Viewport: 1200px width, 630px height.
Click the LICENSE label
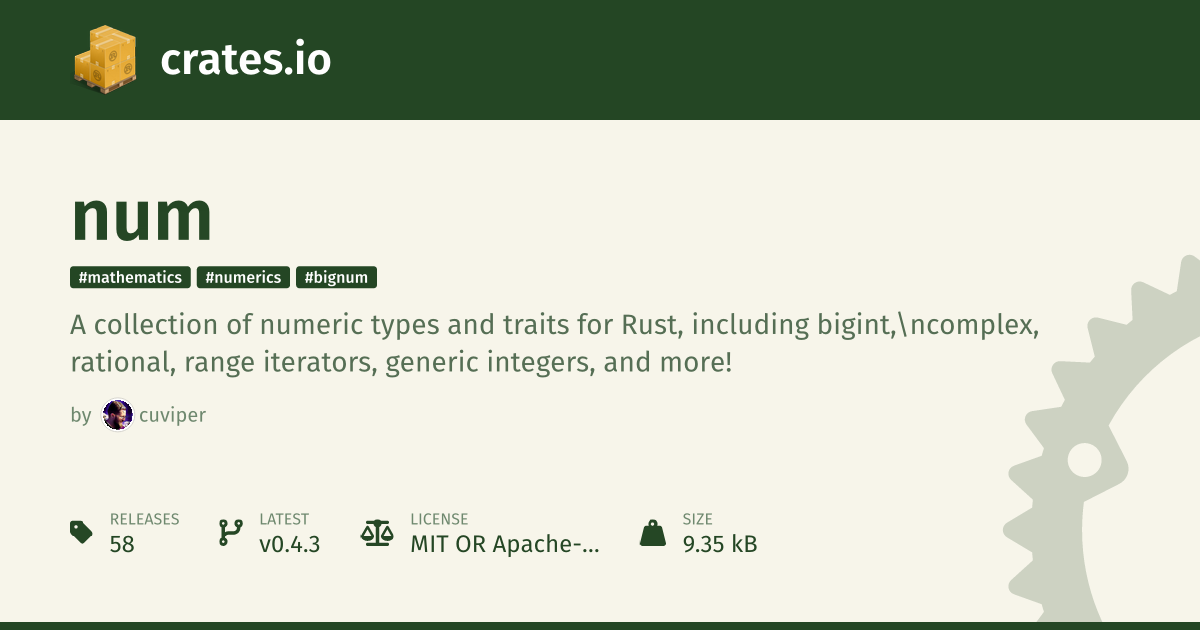pyautogui.click(x=439, y=519)
